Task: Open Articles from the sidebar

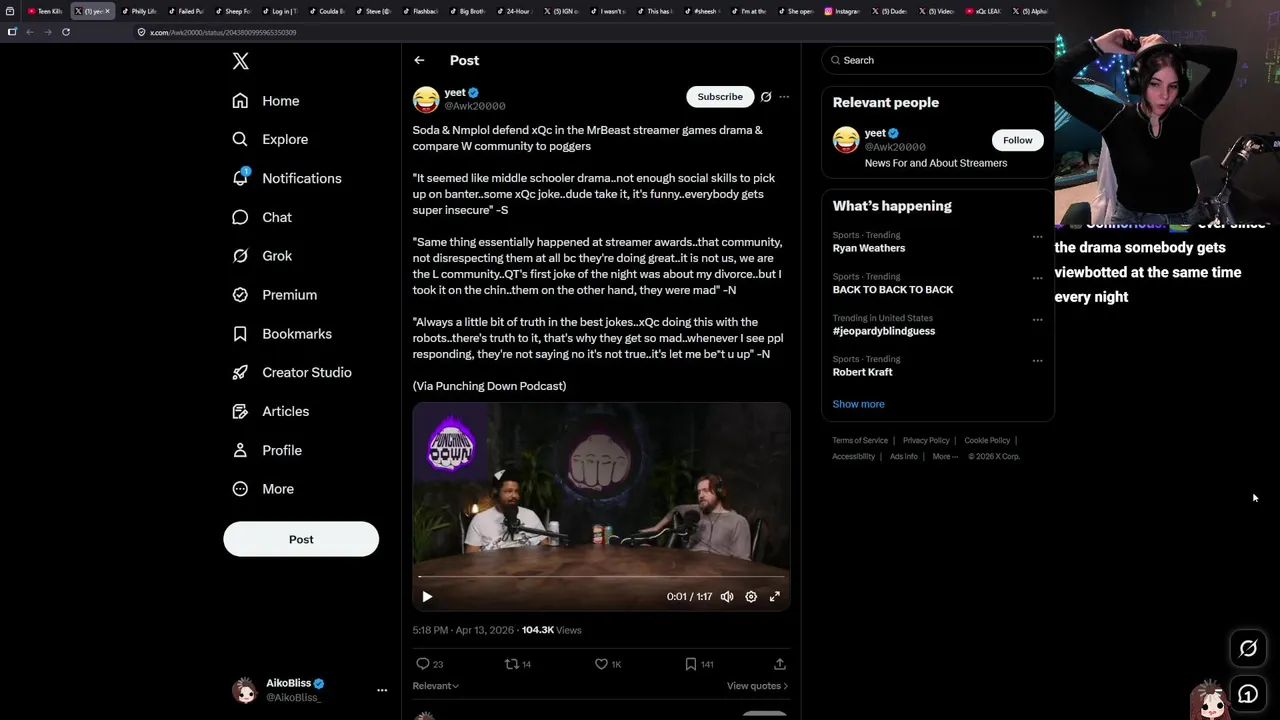Action: click(271, 411)
